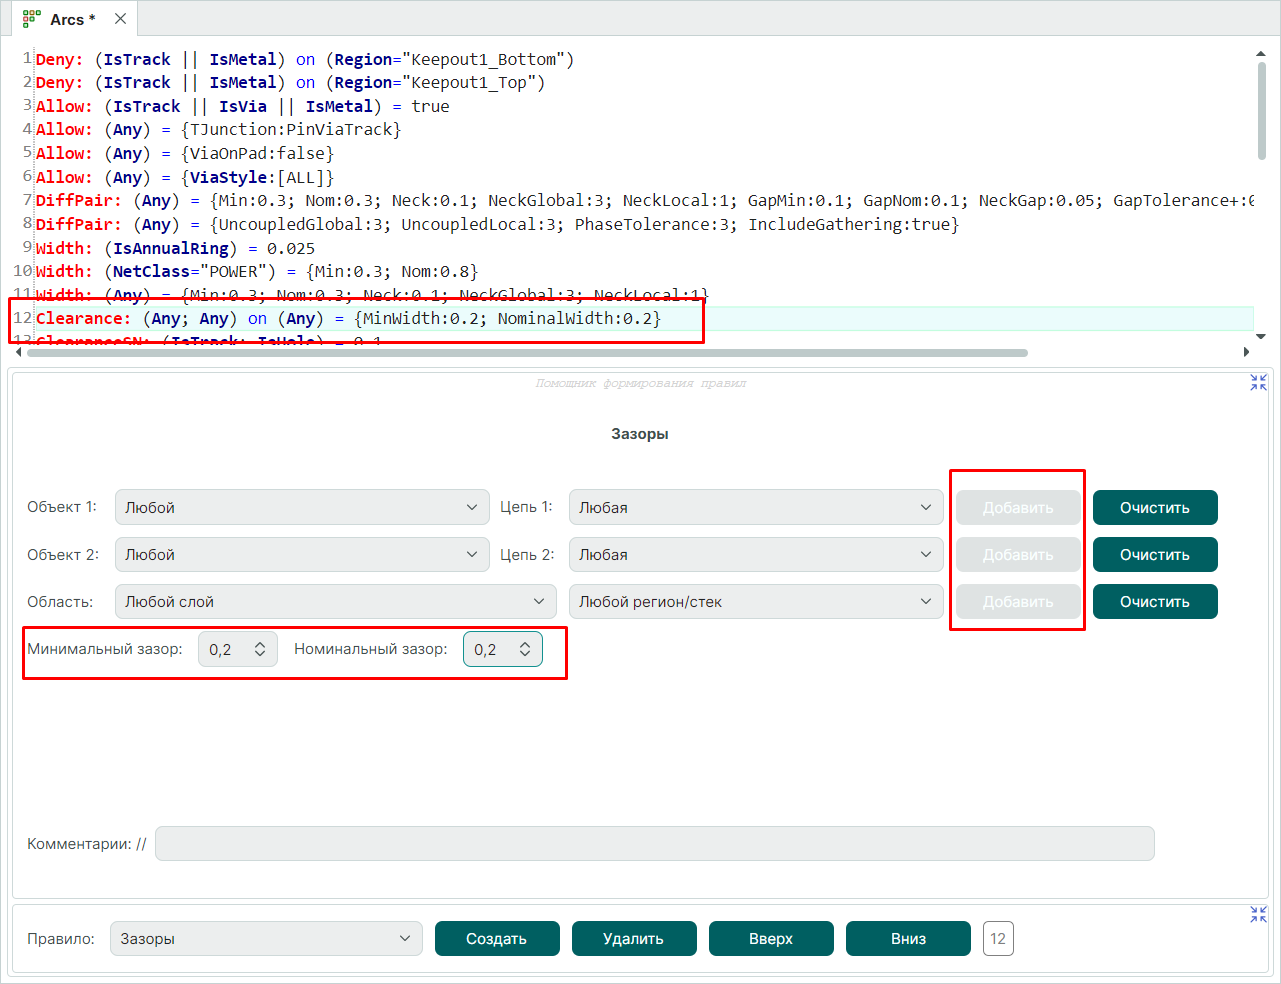Open the Любой слой layer dropdown
This screenshot has height=984, width=1281.
(335, 601)
